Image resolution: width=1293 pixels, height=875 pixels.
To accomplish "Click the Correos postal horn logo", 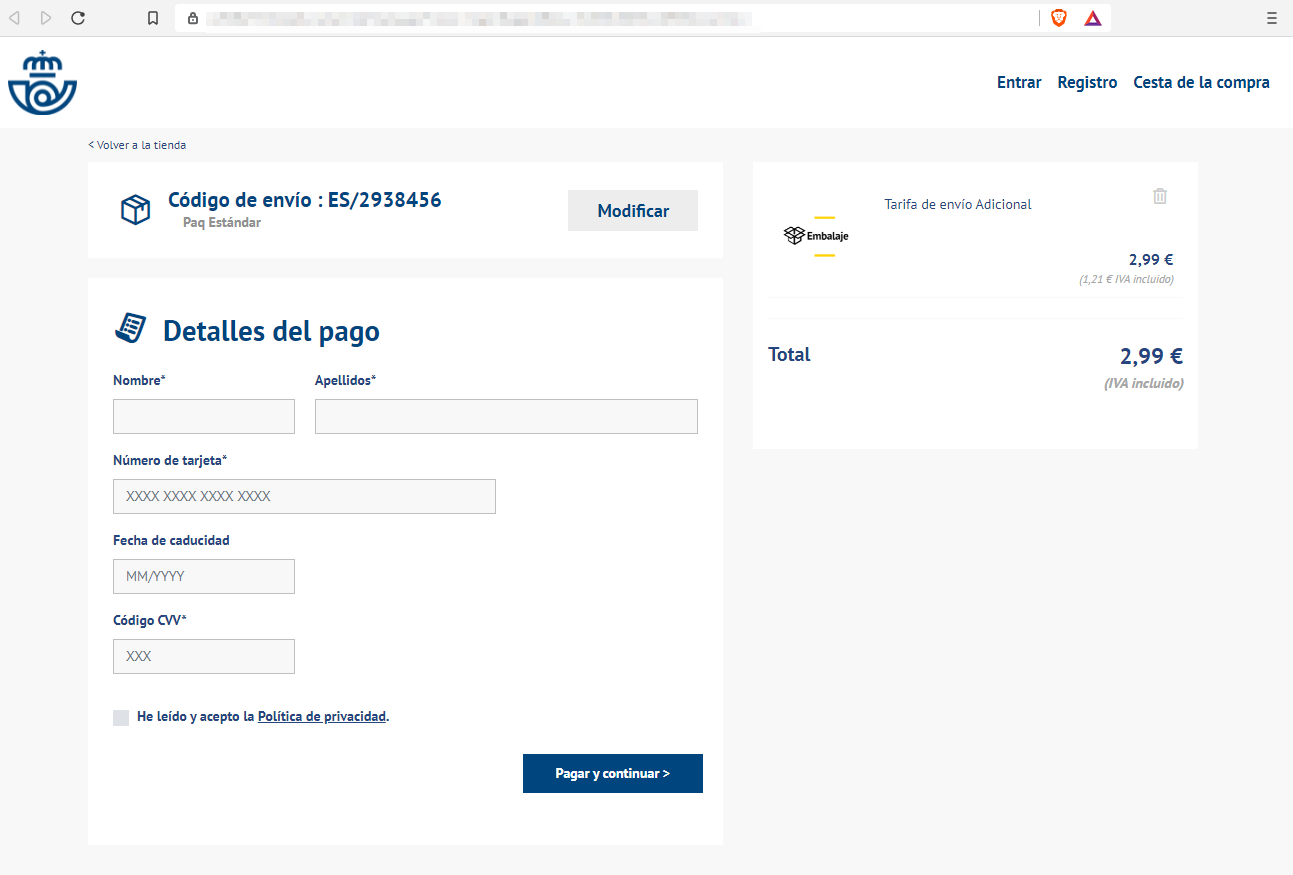I will click(43, 83).
